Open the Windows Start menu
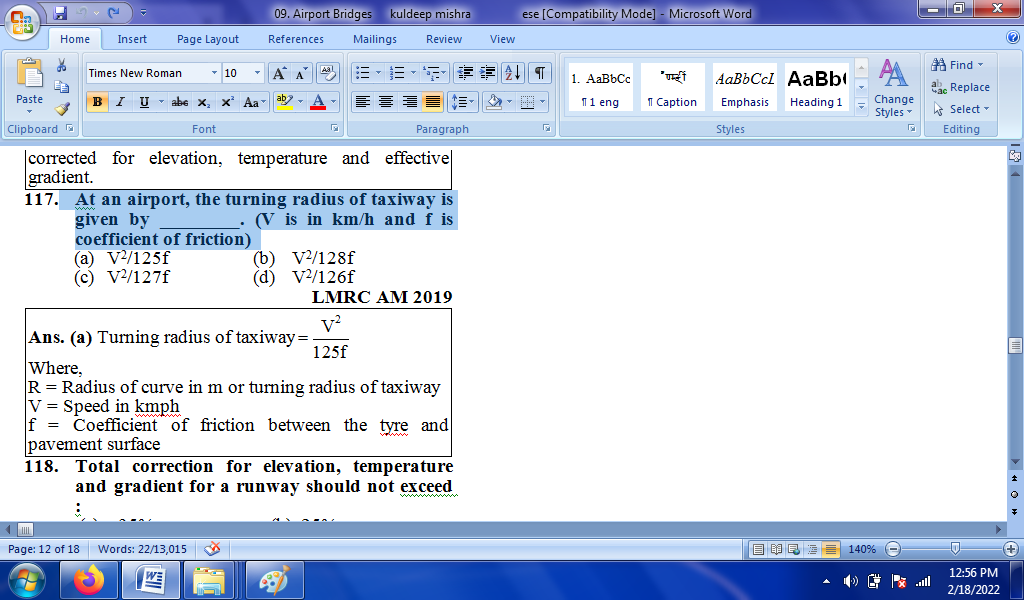Image resolution: width=1024 pixels, height=600 pixels. click(x=27, y=580)
